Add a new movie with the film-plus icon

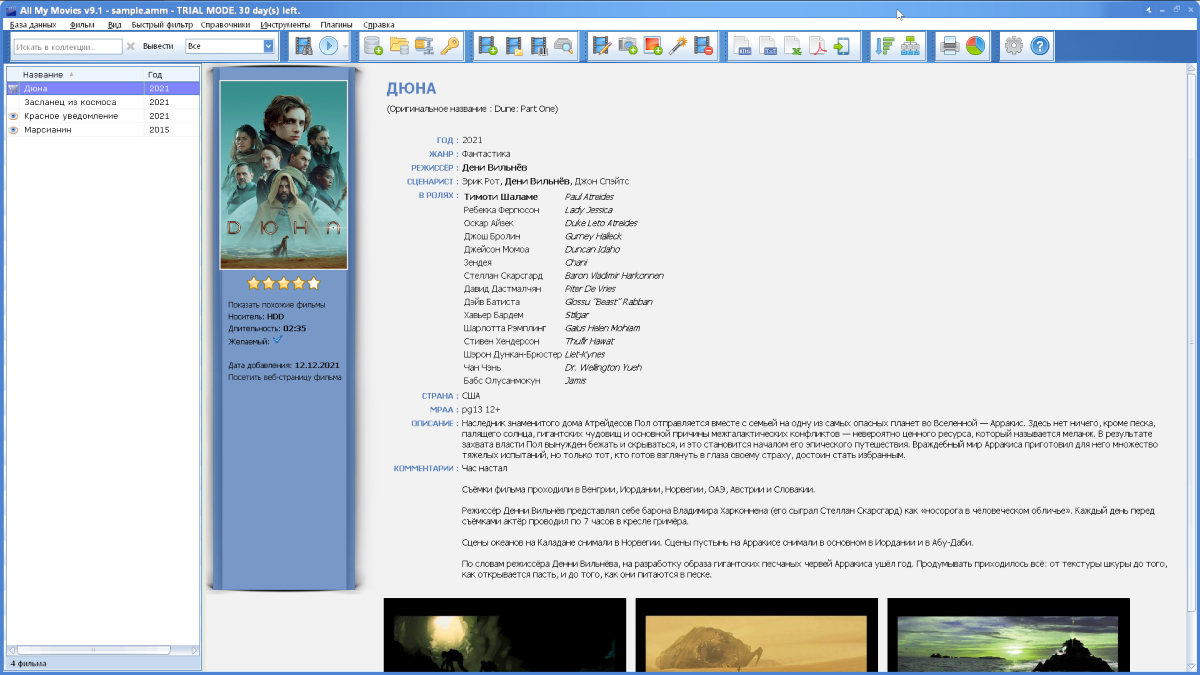488,46
